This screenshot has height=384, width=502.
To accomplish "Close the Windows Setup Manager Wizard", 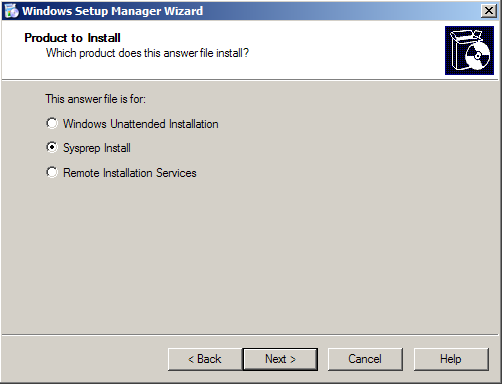I will (x=489, y=11).
